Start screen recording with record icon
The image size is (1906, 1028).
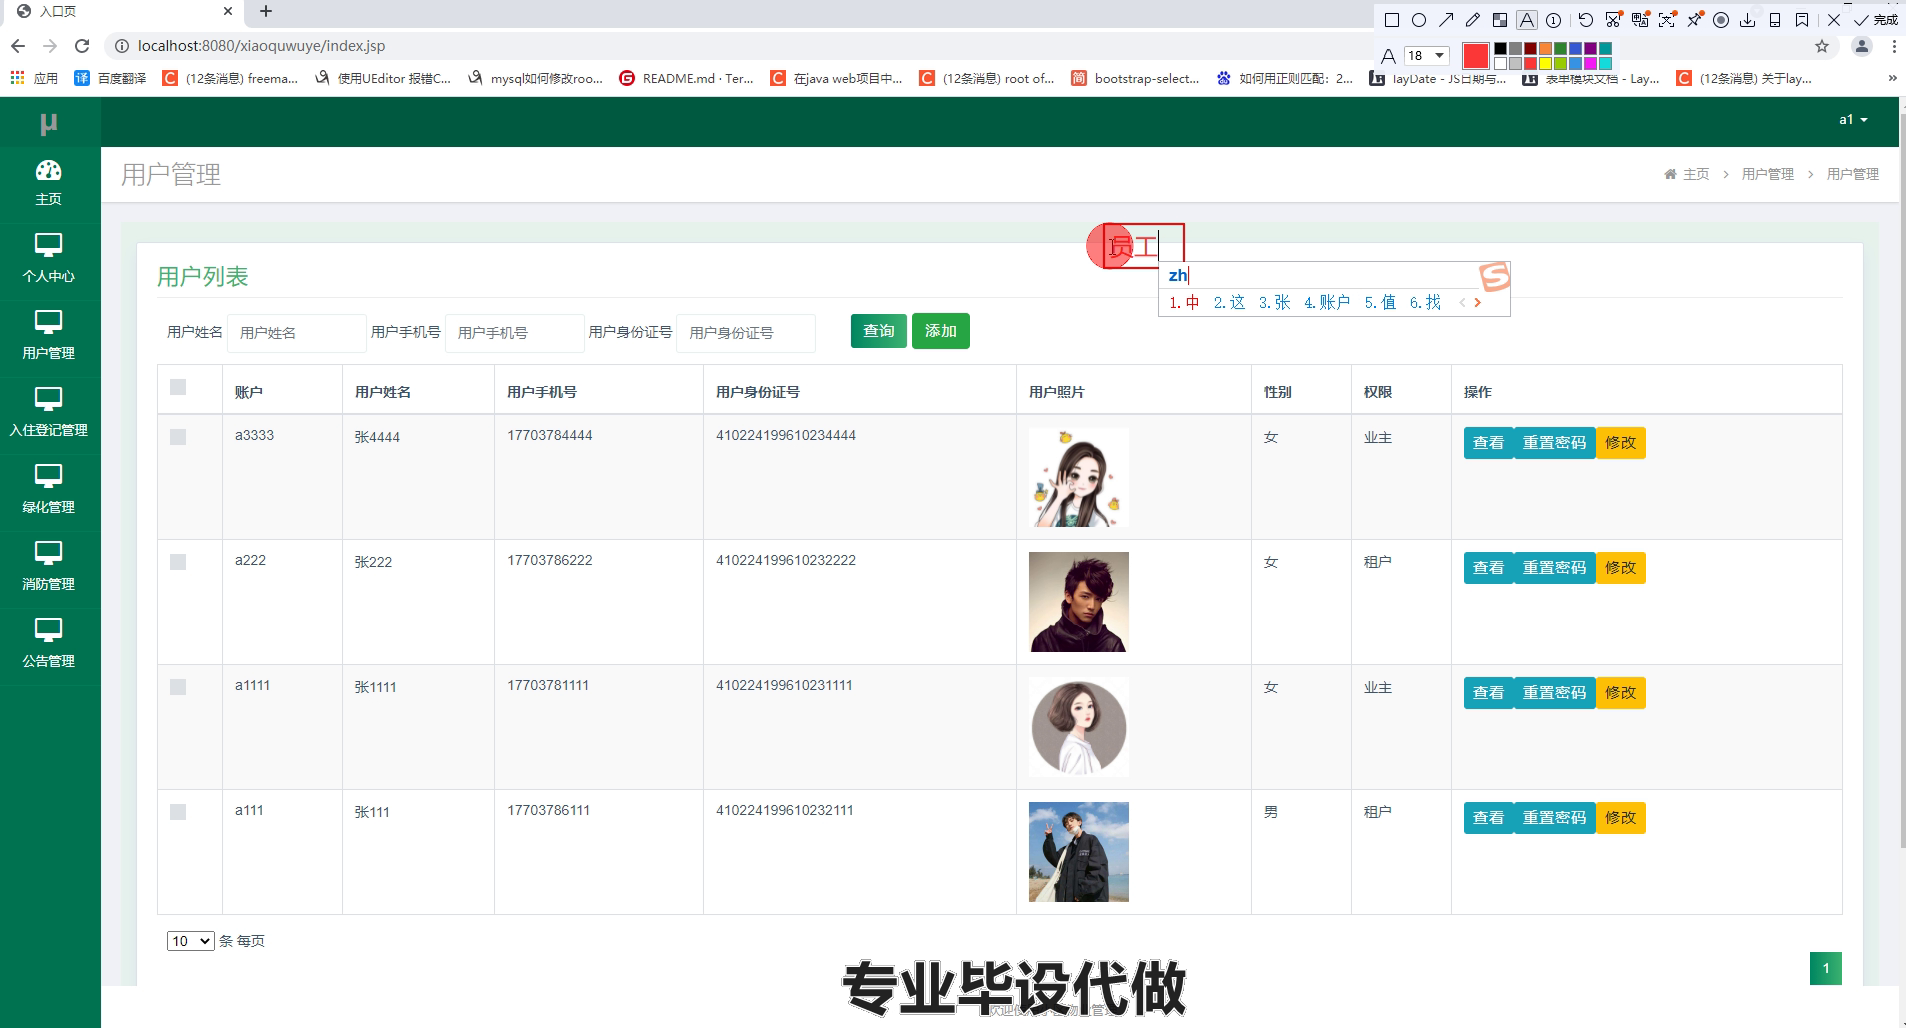[1721, 20]
